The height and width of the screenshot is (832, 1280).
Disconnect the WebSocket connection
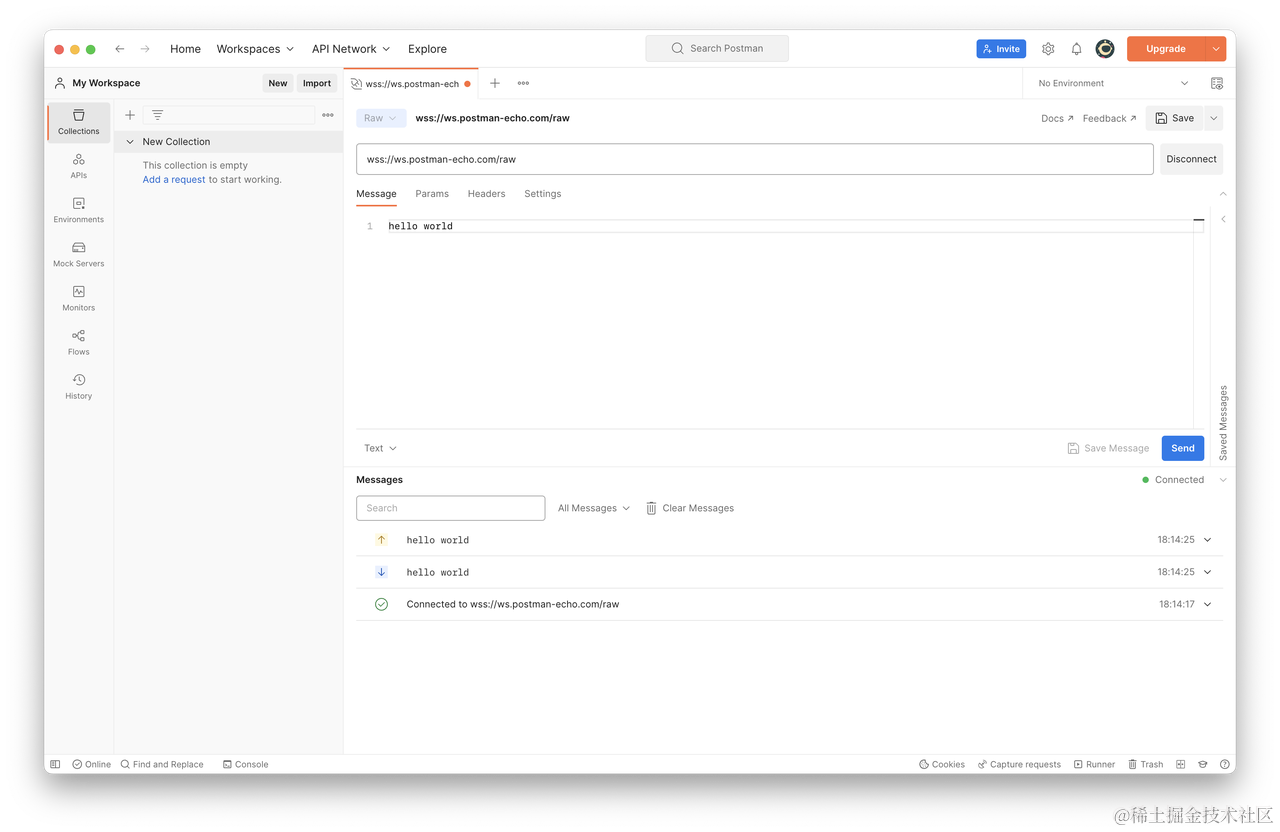[1191, 159]
